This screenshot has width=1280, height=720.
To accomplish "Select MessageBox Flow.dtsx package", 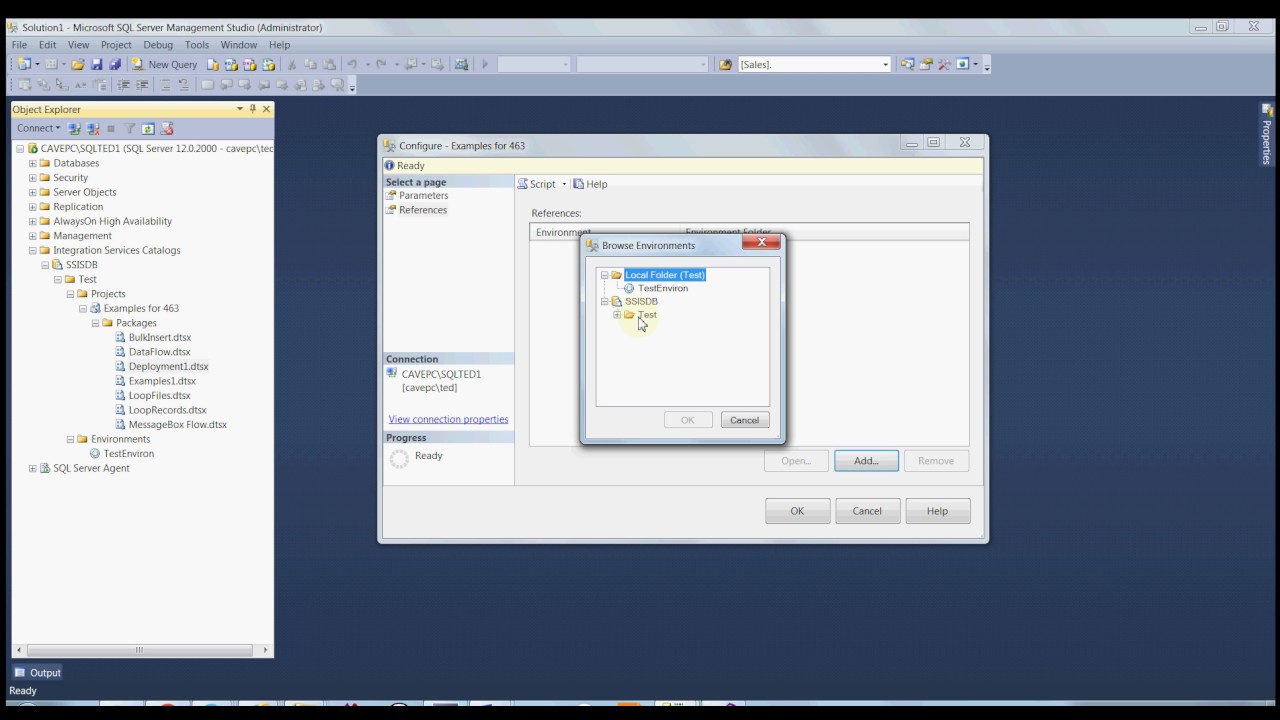I will 177,425.
